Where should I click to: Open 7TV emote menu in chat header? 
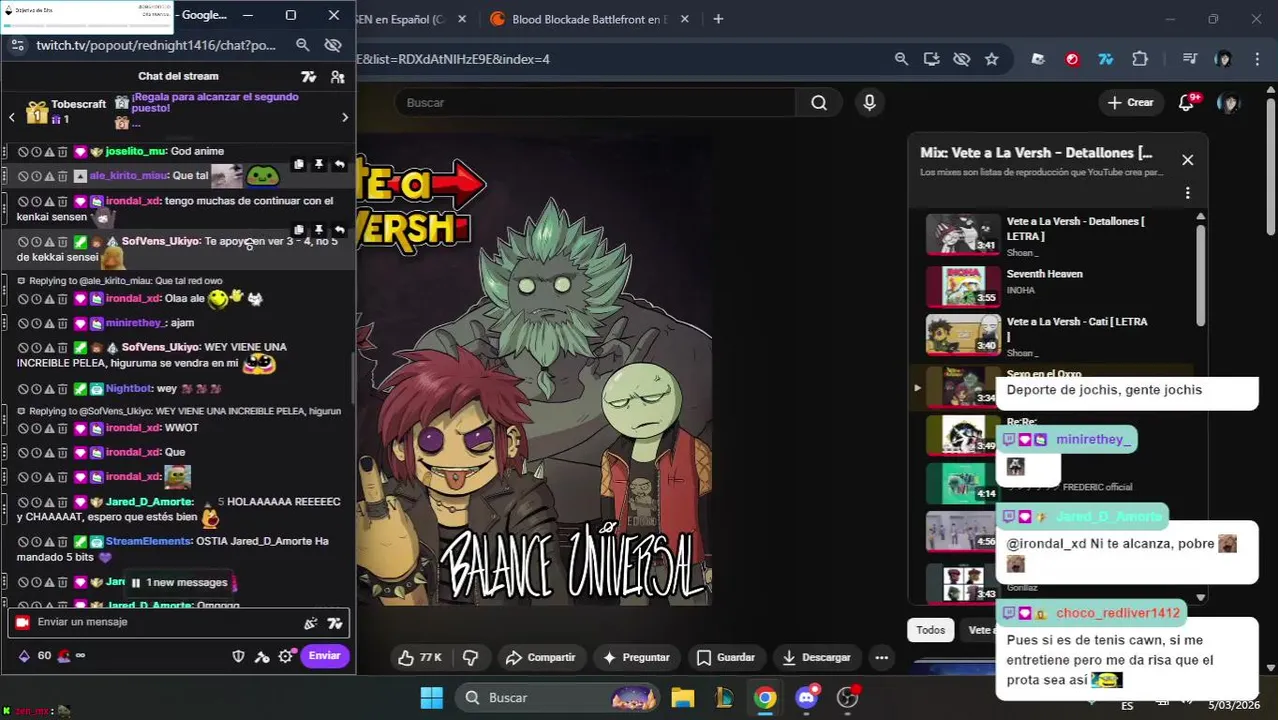[x=309, y=76]
